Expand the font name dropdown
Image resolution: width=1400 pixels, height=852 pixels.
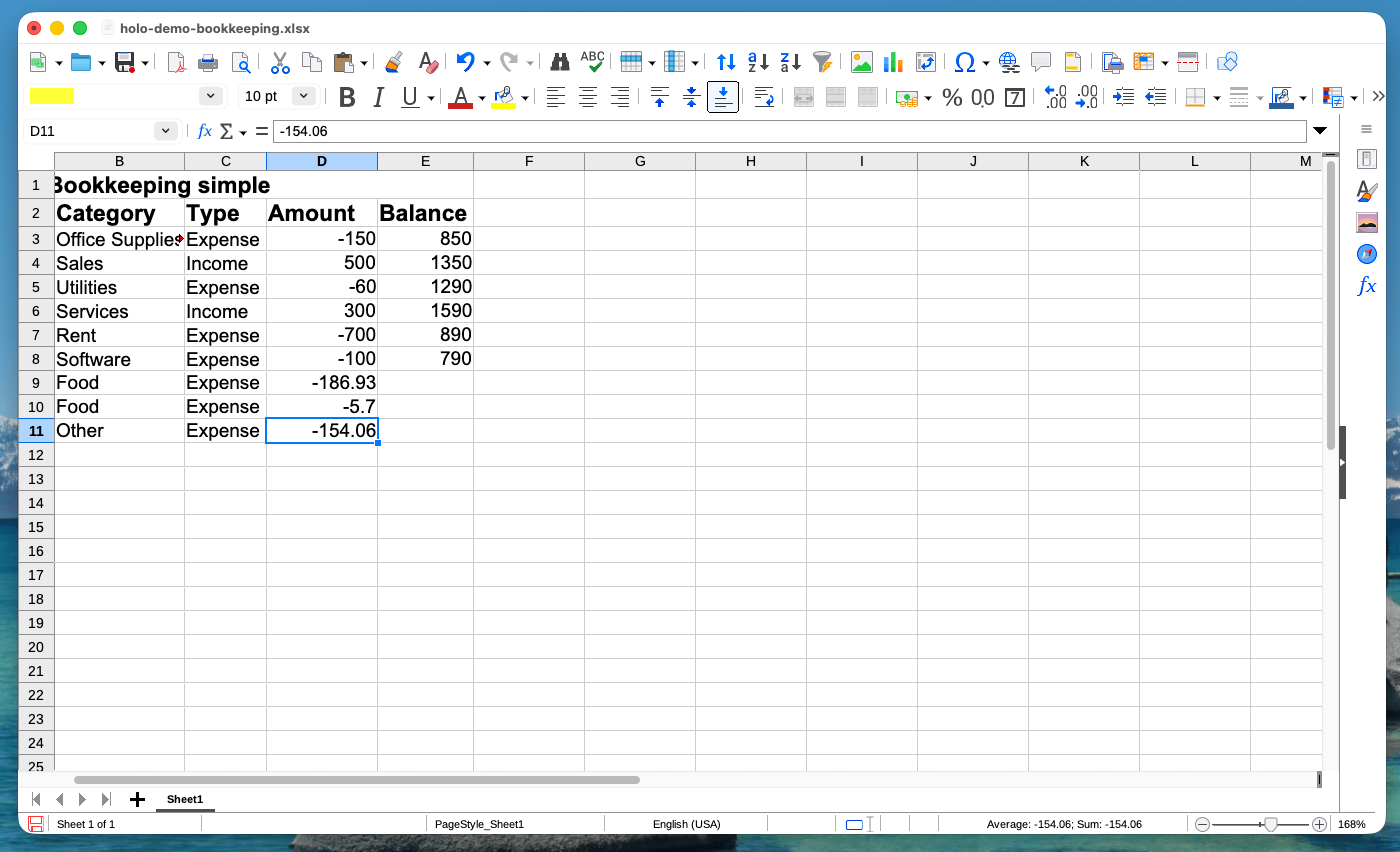[x=211, y=96]
